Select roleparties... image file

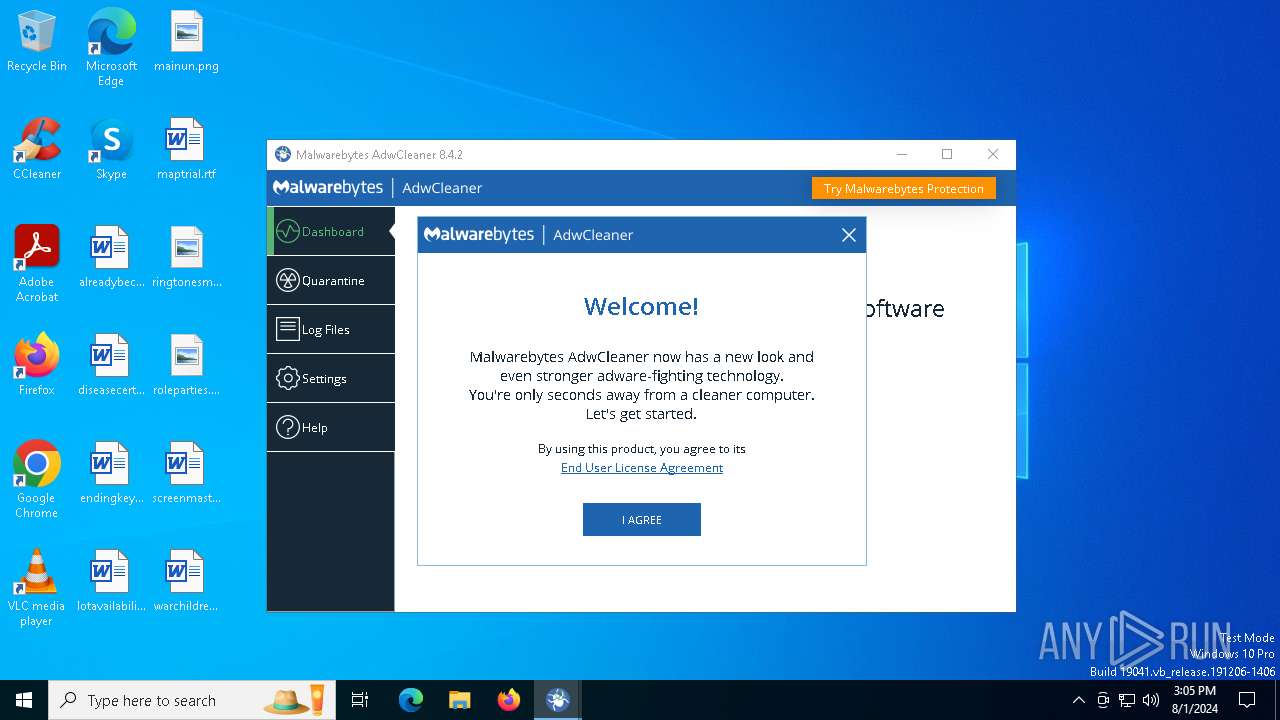(186, 366)
